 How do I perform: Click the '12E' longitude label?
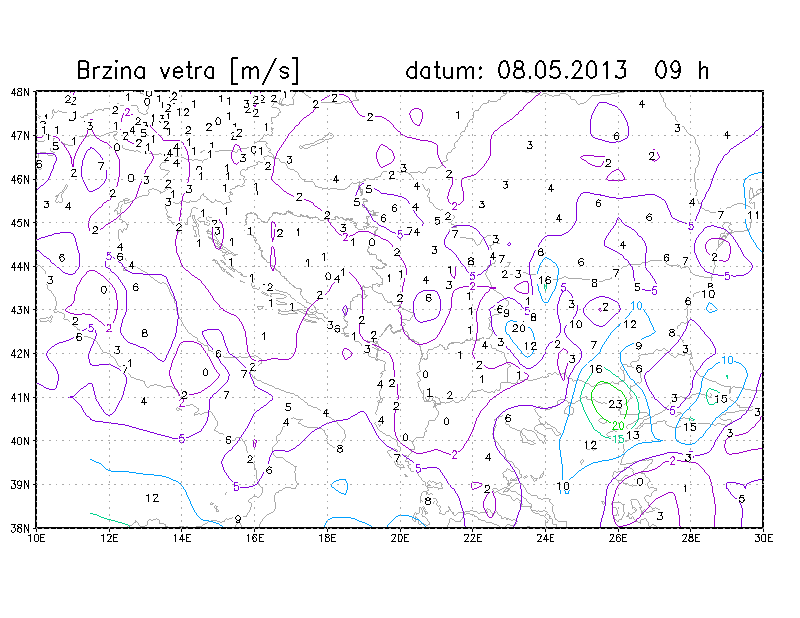click(109, 538)
